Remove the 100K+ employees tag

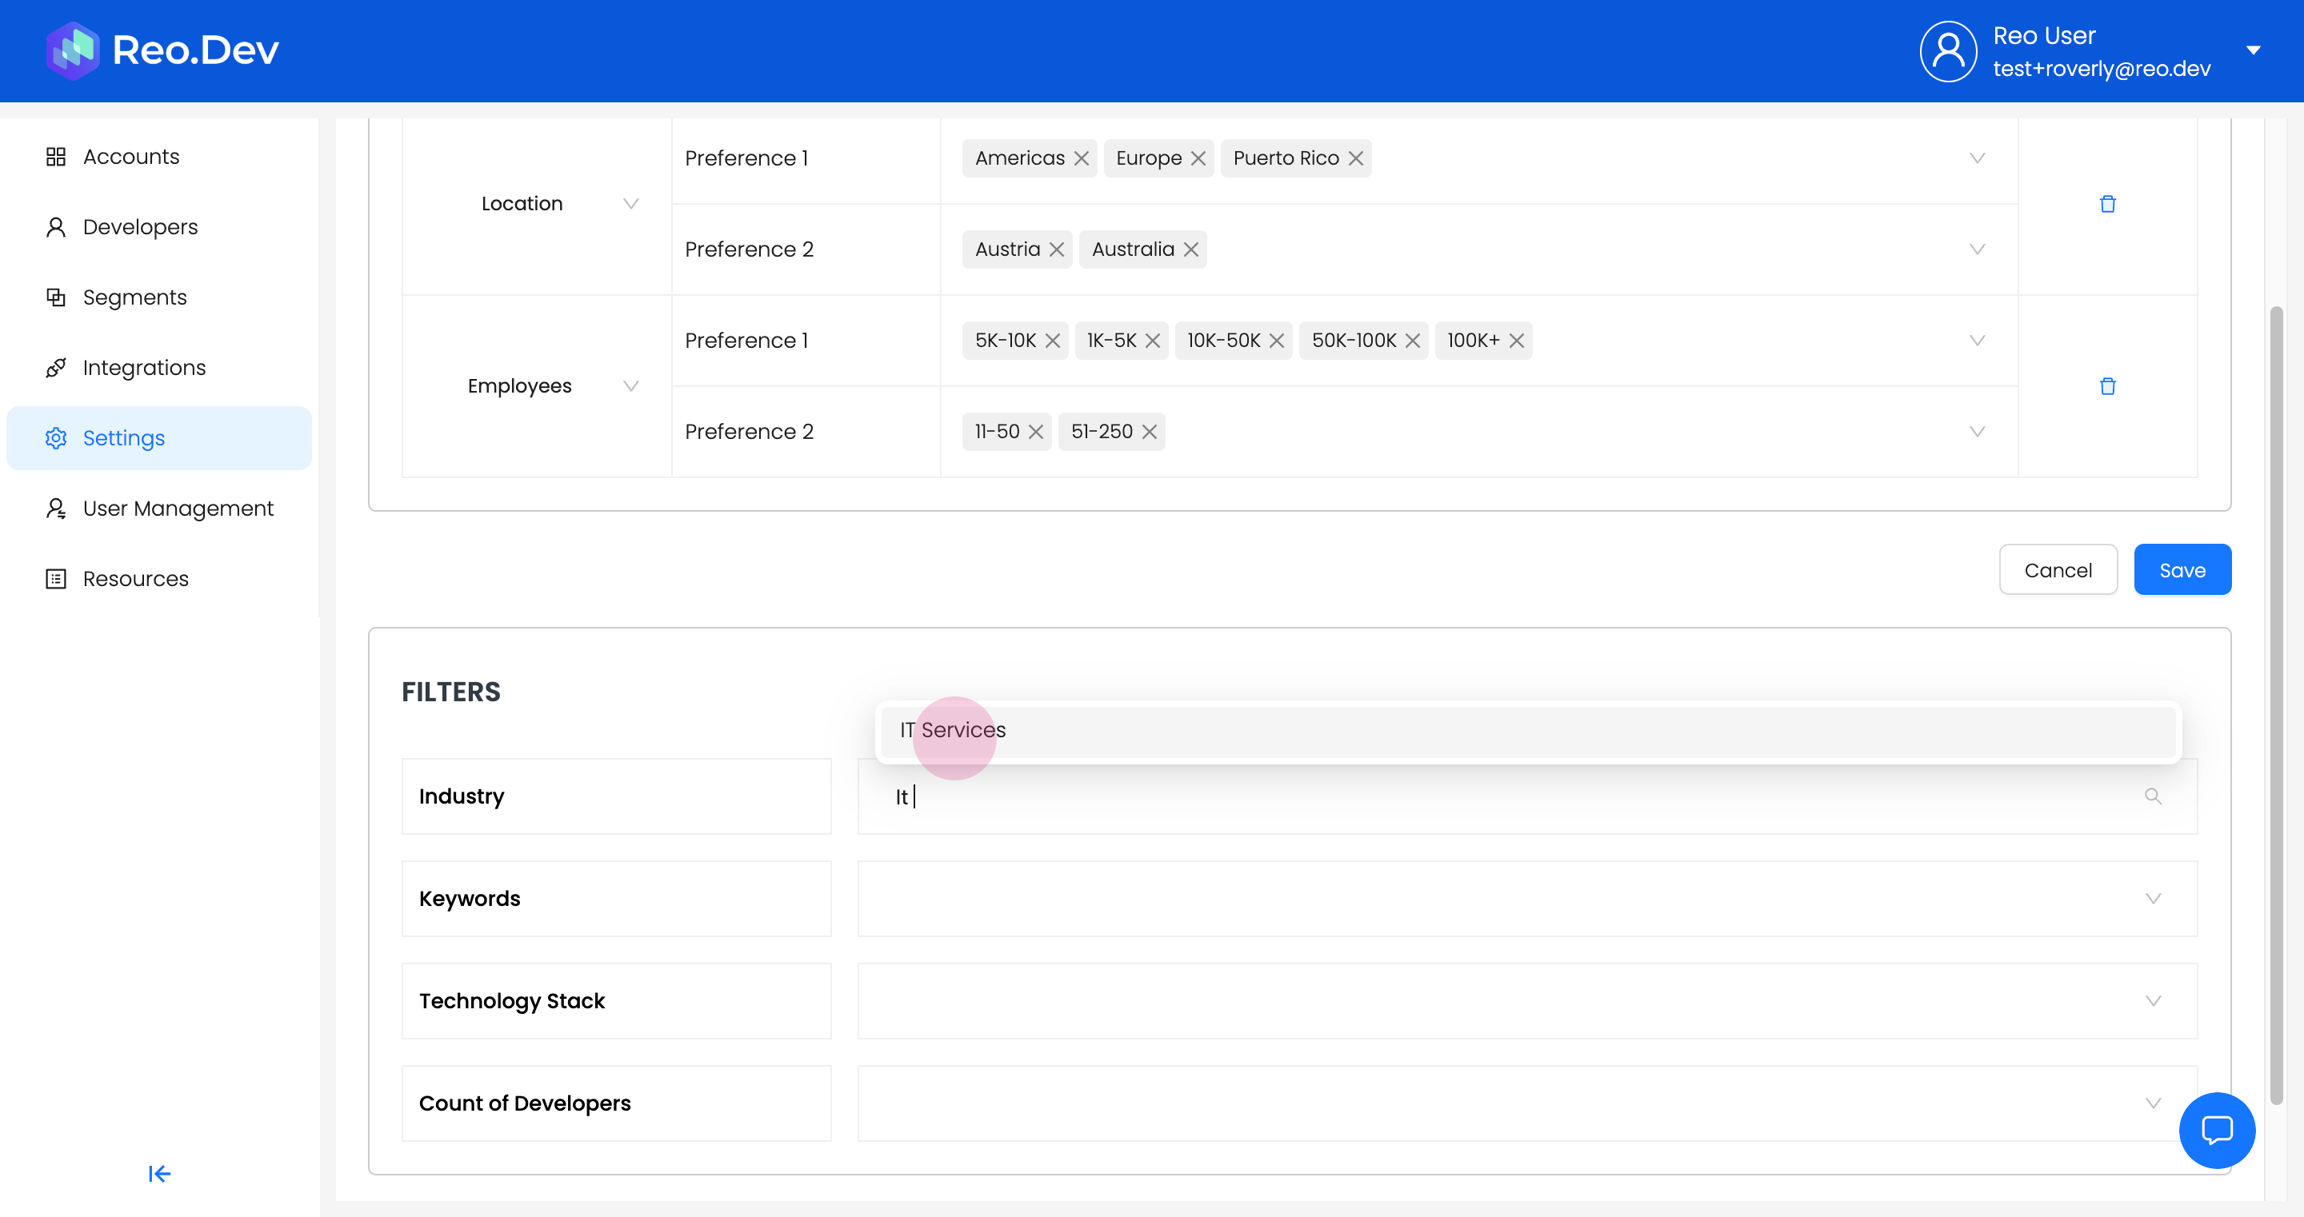[1517, 341]
